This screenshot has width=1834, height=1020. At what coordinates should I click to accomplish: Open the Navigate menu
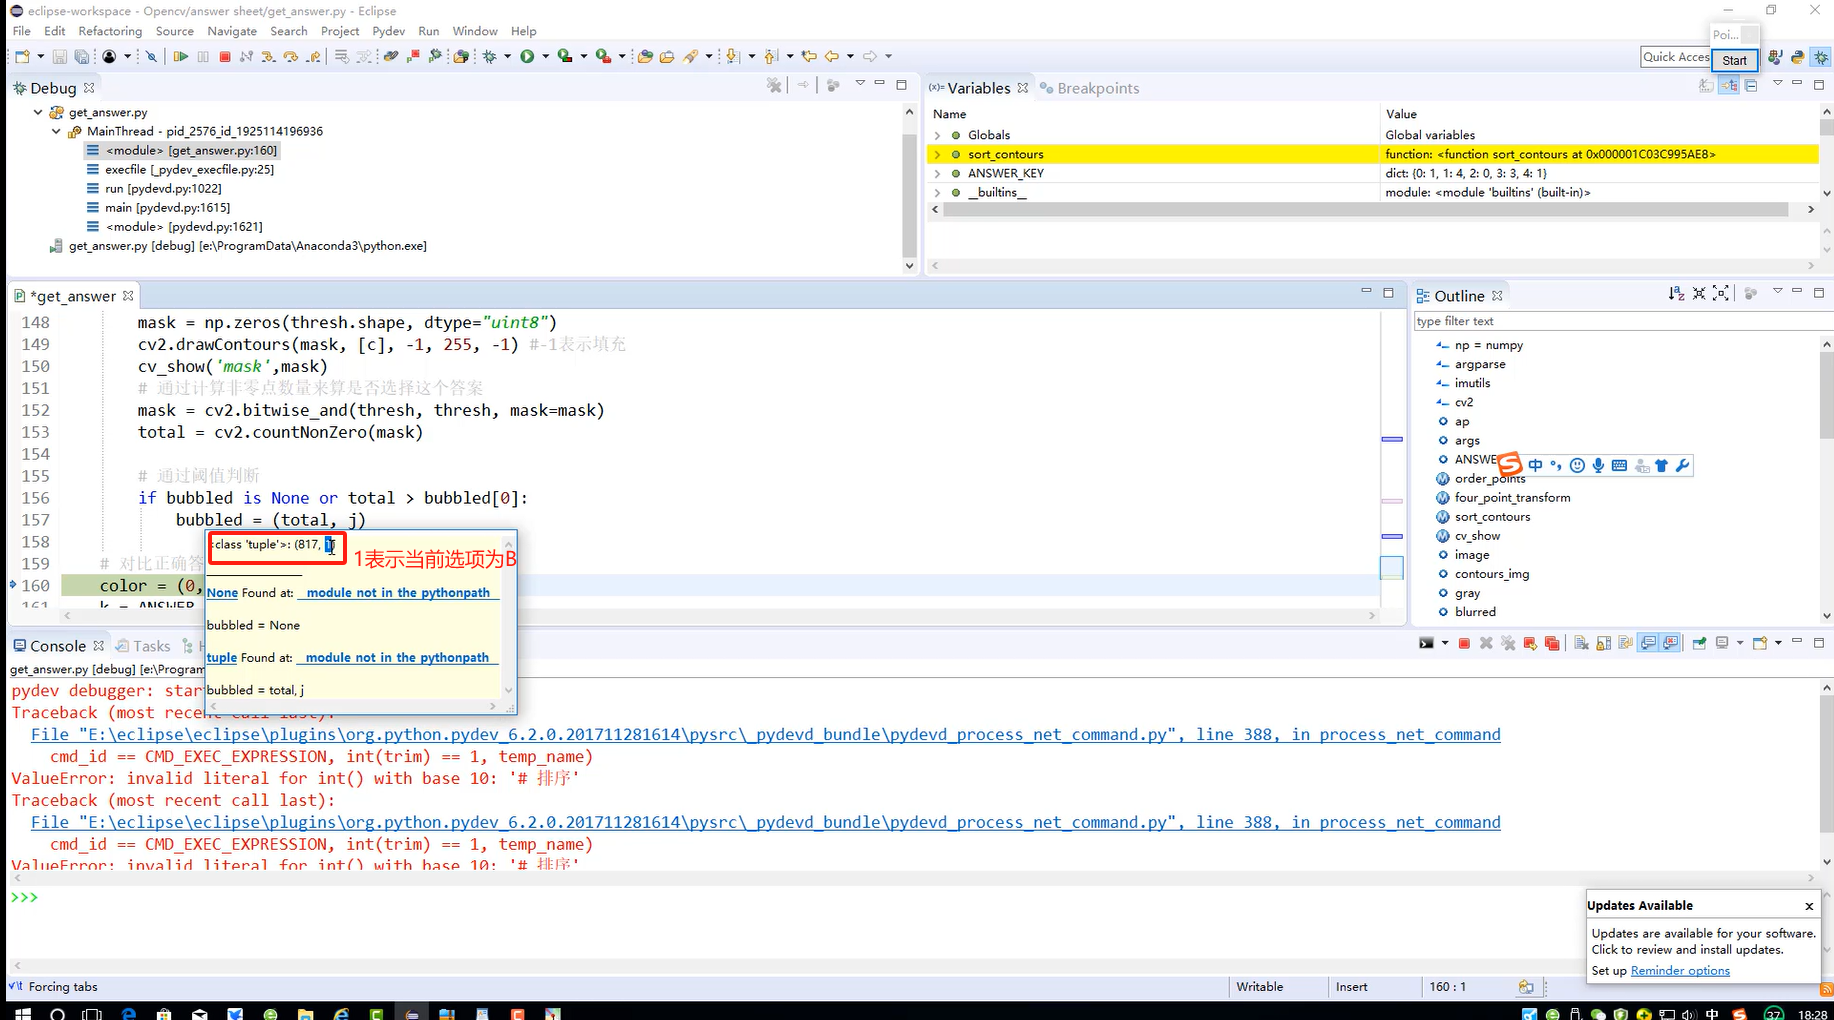pyautogui.click(x=232, y=31)
